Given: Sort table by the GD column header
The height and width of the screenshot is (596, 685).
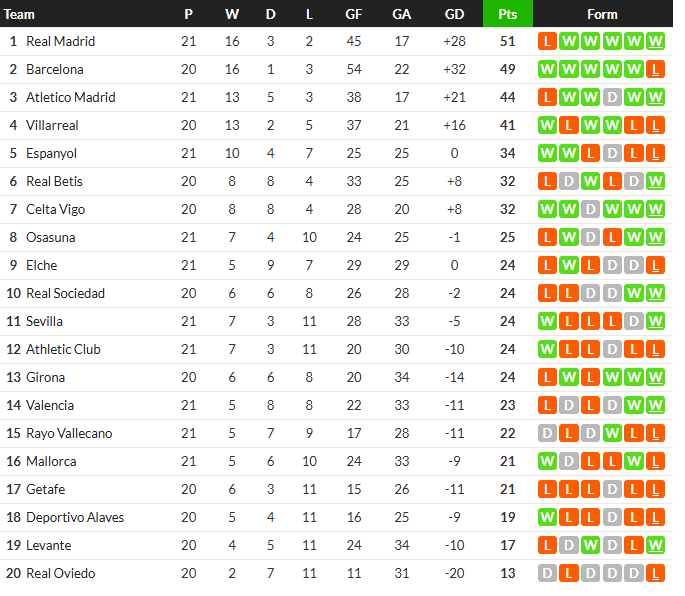Looking at the screenshot, I should pyautogui.click(x=454, y=14).
